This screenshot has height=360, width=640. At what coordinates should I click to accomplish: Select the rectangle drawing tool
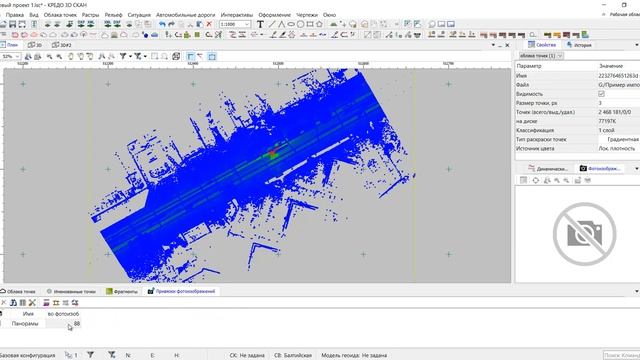pyautogui.click(x=310, y=24)
